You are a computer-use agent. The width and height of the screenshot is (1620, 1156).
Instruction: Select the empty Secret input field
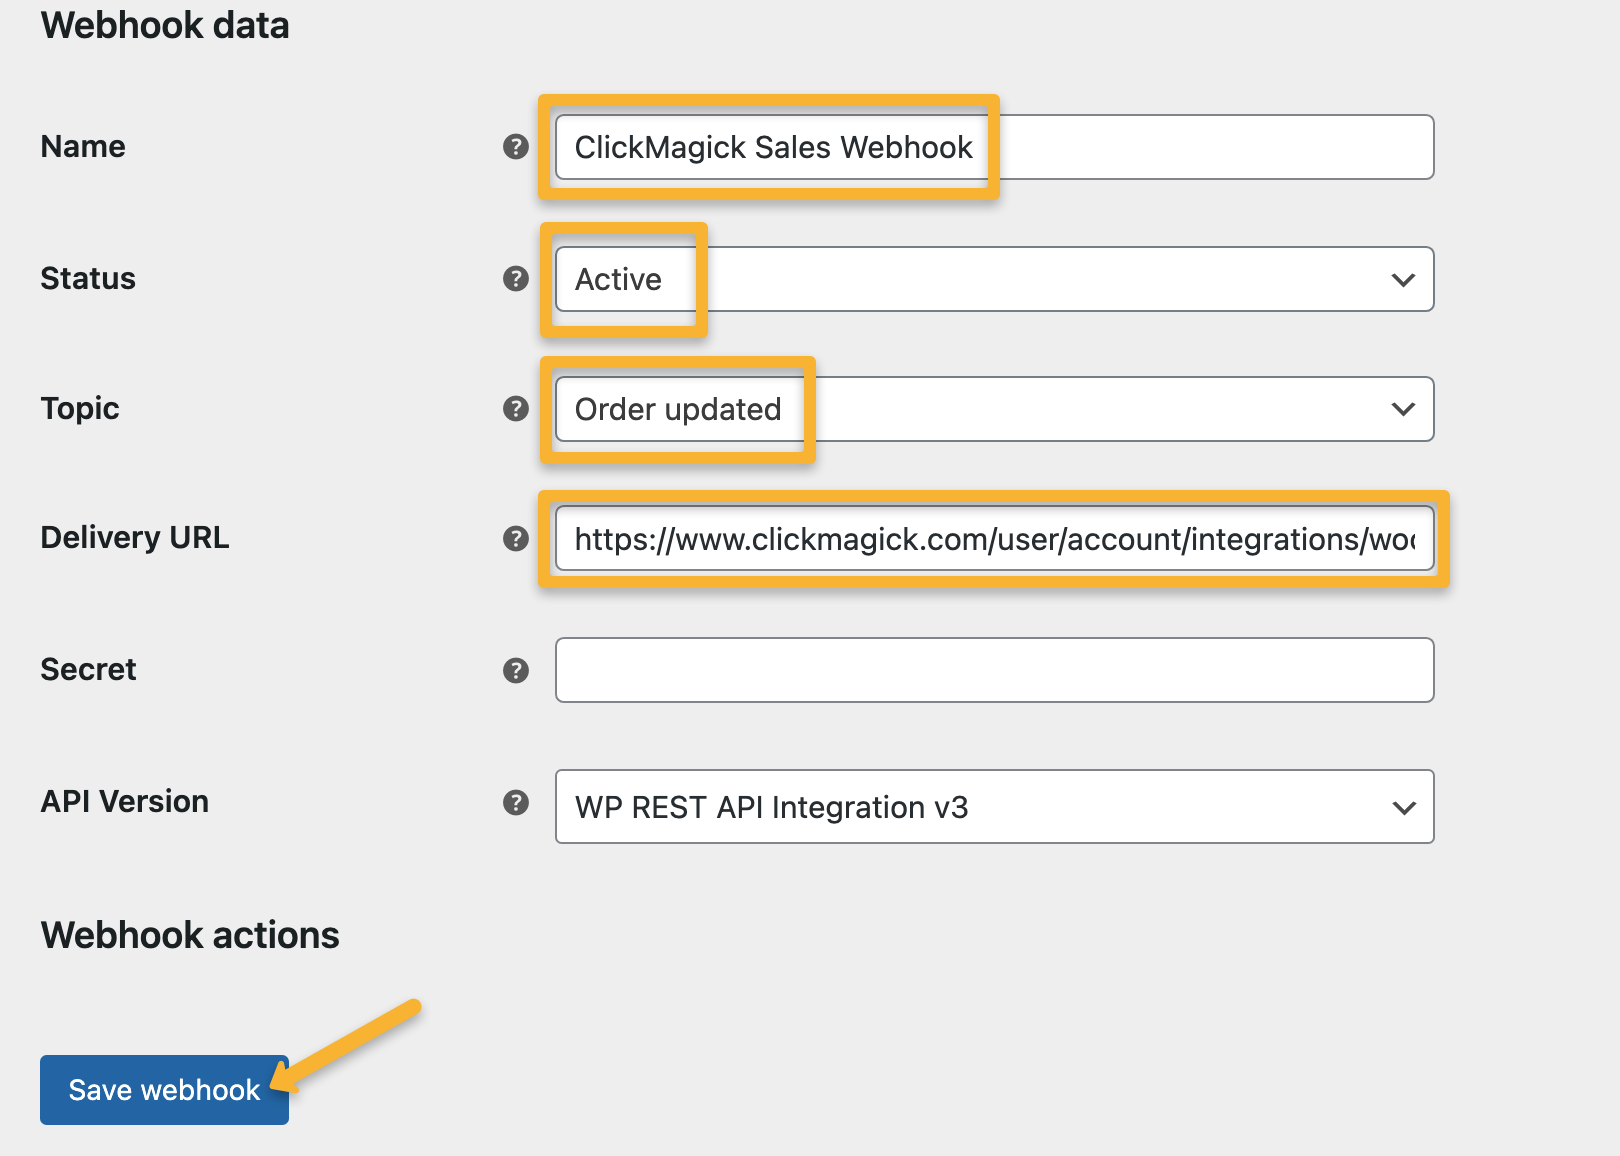click(994, 670)
